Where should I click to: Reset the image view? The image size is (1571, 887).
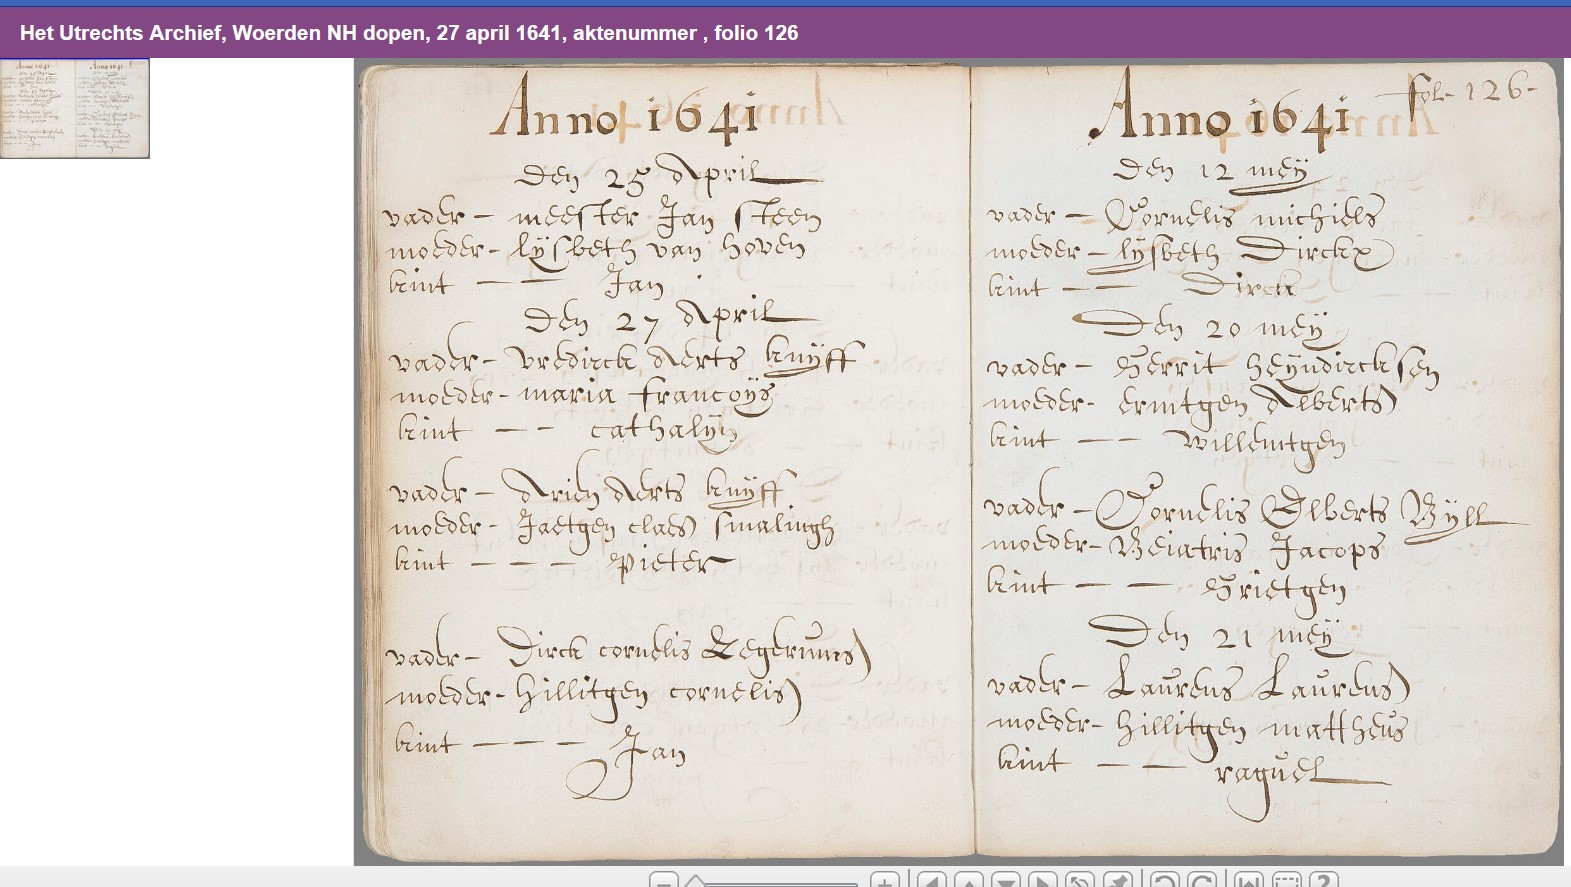[x=1080, y=880]
